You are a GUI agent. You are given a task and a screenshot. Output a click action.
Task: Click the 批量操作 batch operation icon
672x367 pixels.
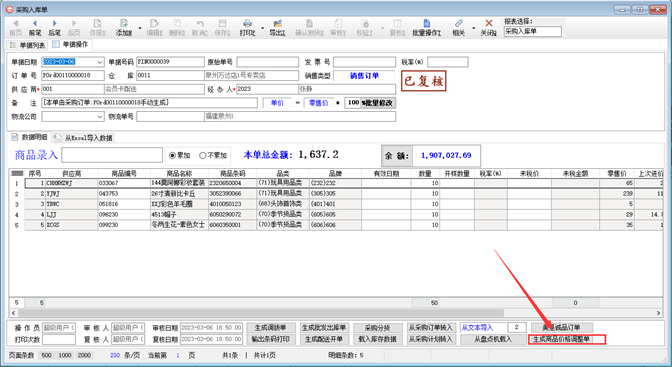point(426,24)
